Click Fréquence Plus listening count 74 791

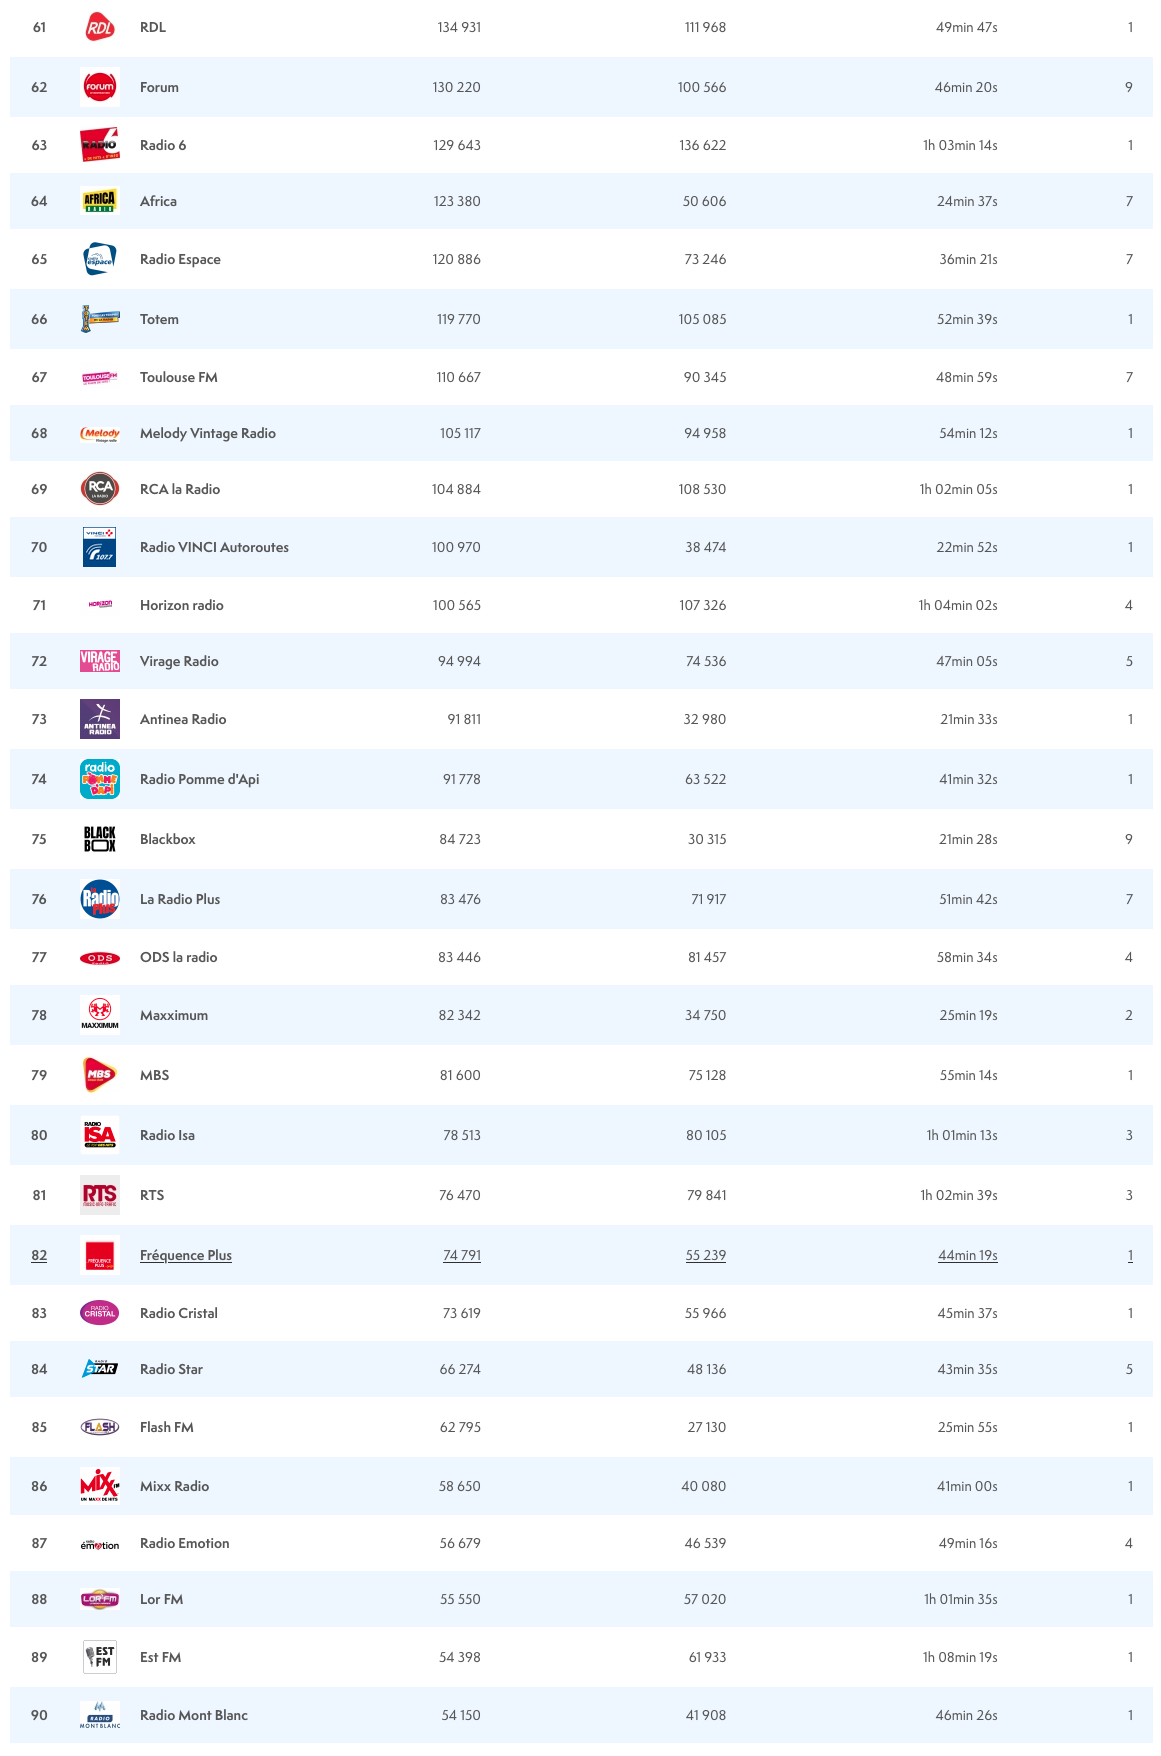click(x=462, y=1255)
